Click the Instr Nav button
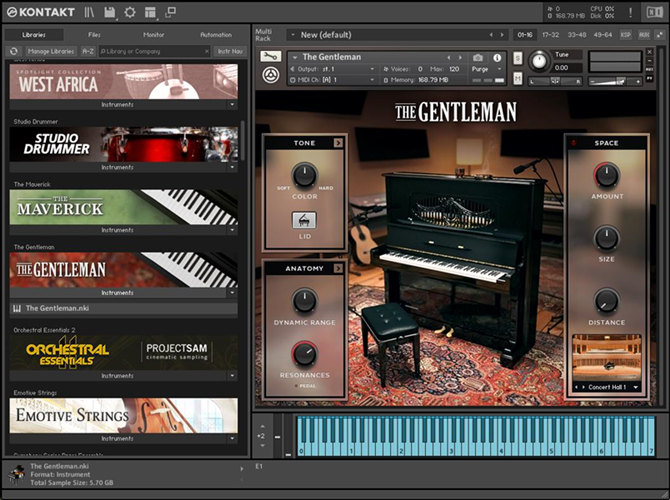 tap(228, 50)
